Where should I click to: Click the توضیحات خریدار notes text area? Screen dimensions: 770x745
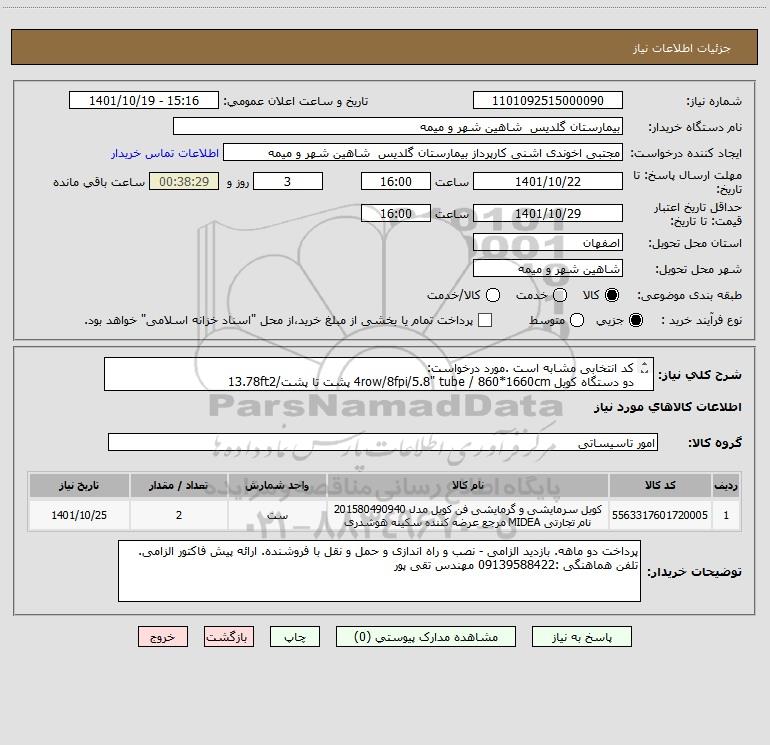click(379, 571)
